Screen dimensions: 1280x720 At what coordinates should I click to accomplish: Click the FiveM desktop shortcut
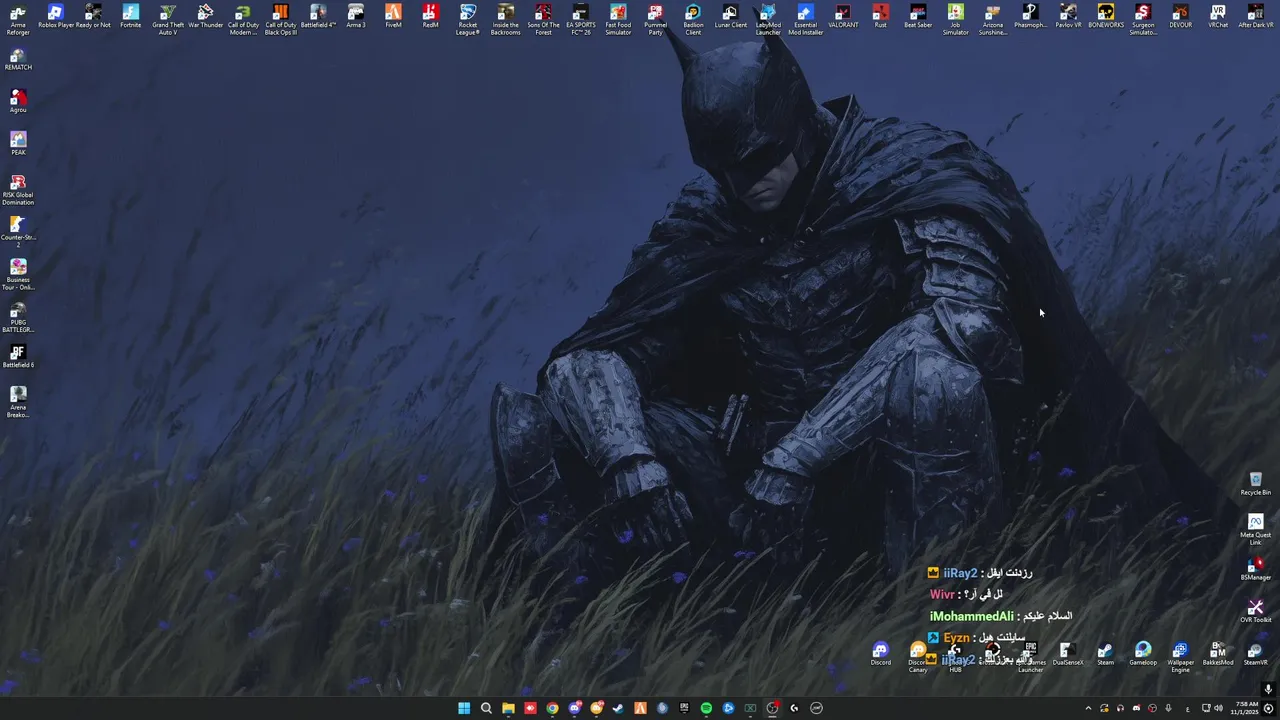pyautogui.click(x=393, y=16)
